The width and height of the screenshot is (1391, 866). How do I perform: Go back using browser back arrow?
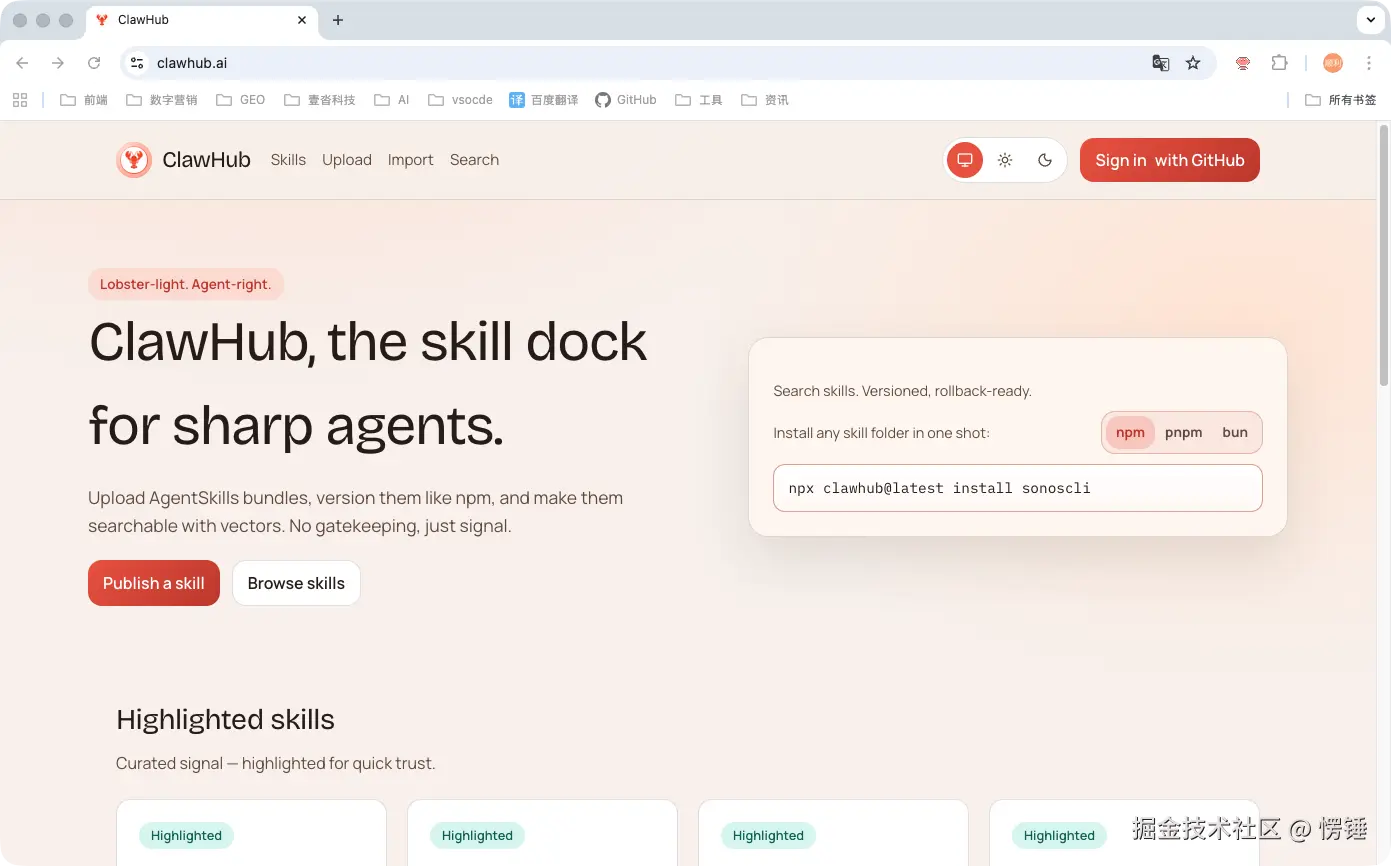point(22,63)
